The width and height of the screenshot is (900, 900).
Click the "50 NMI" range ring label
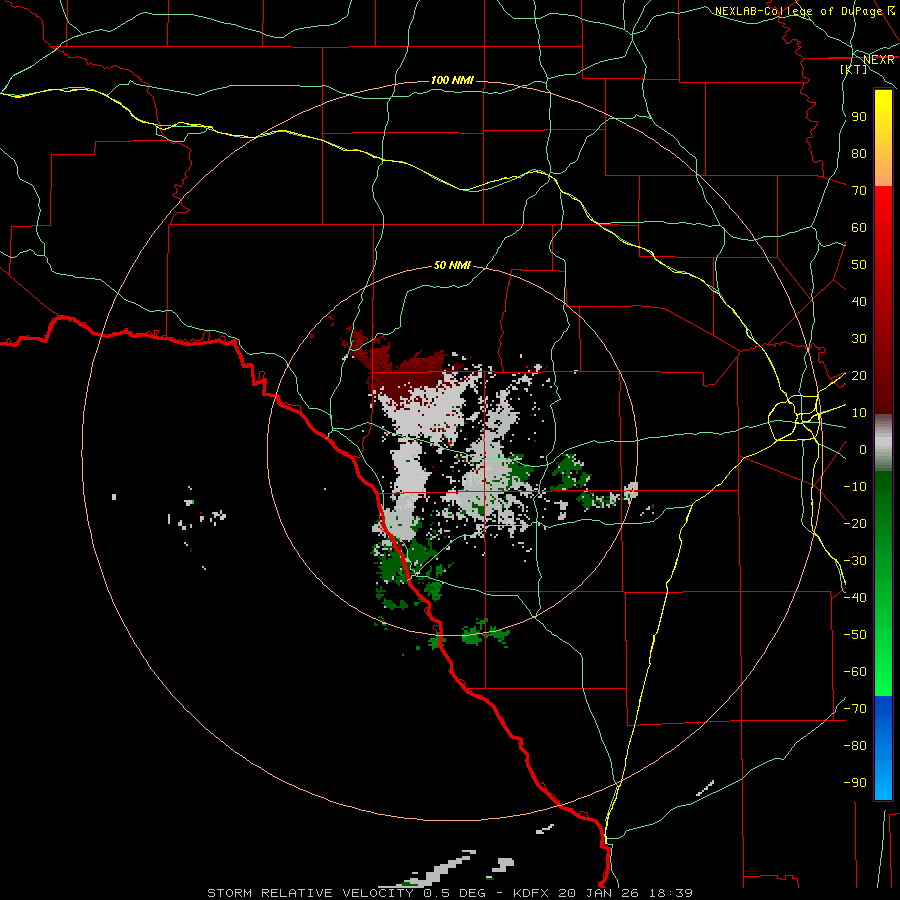(x=452, y=265)
